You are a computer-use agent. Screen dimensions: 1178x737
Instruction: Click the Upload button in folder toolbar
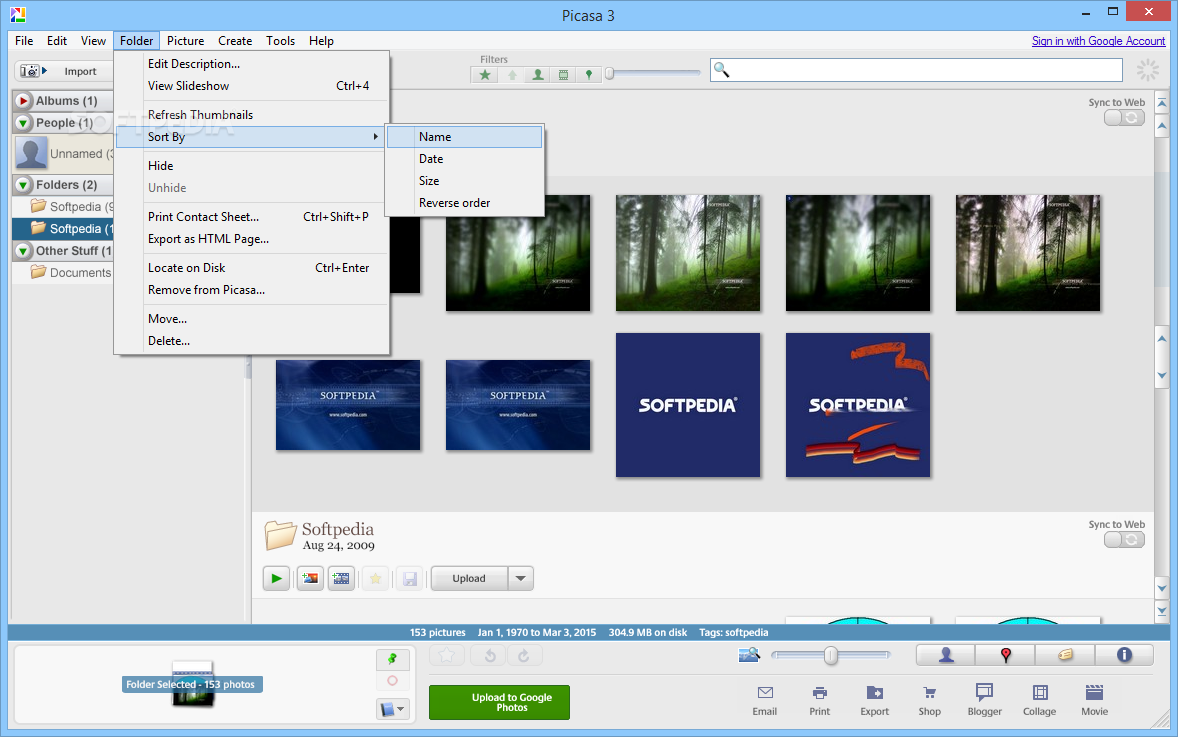click(469, 578)
